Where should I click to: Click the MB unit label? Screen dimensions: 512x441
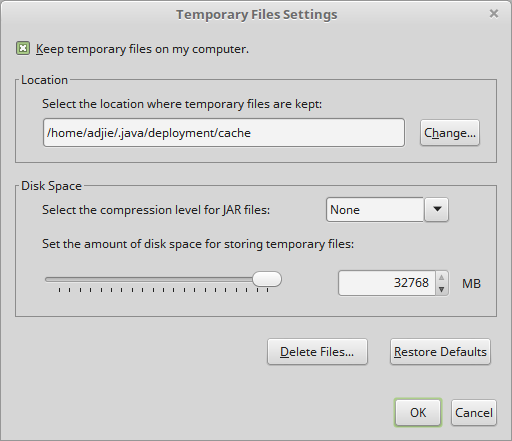[x=471, y=284]
